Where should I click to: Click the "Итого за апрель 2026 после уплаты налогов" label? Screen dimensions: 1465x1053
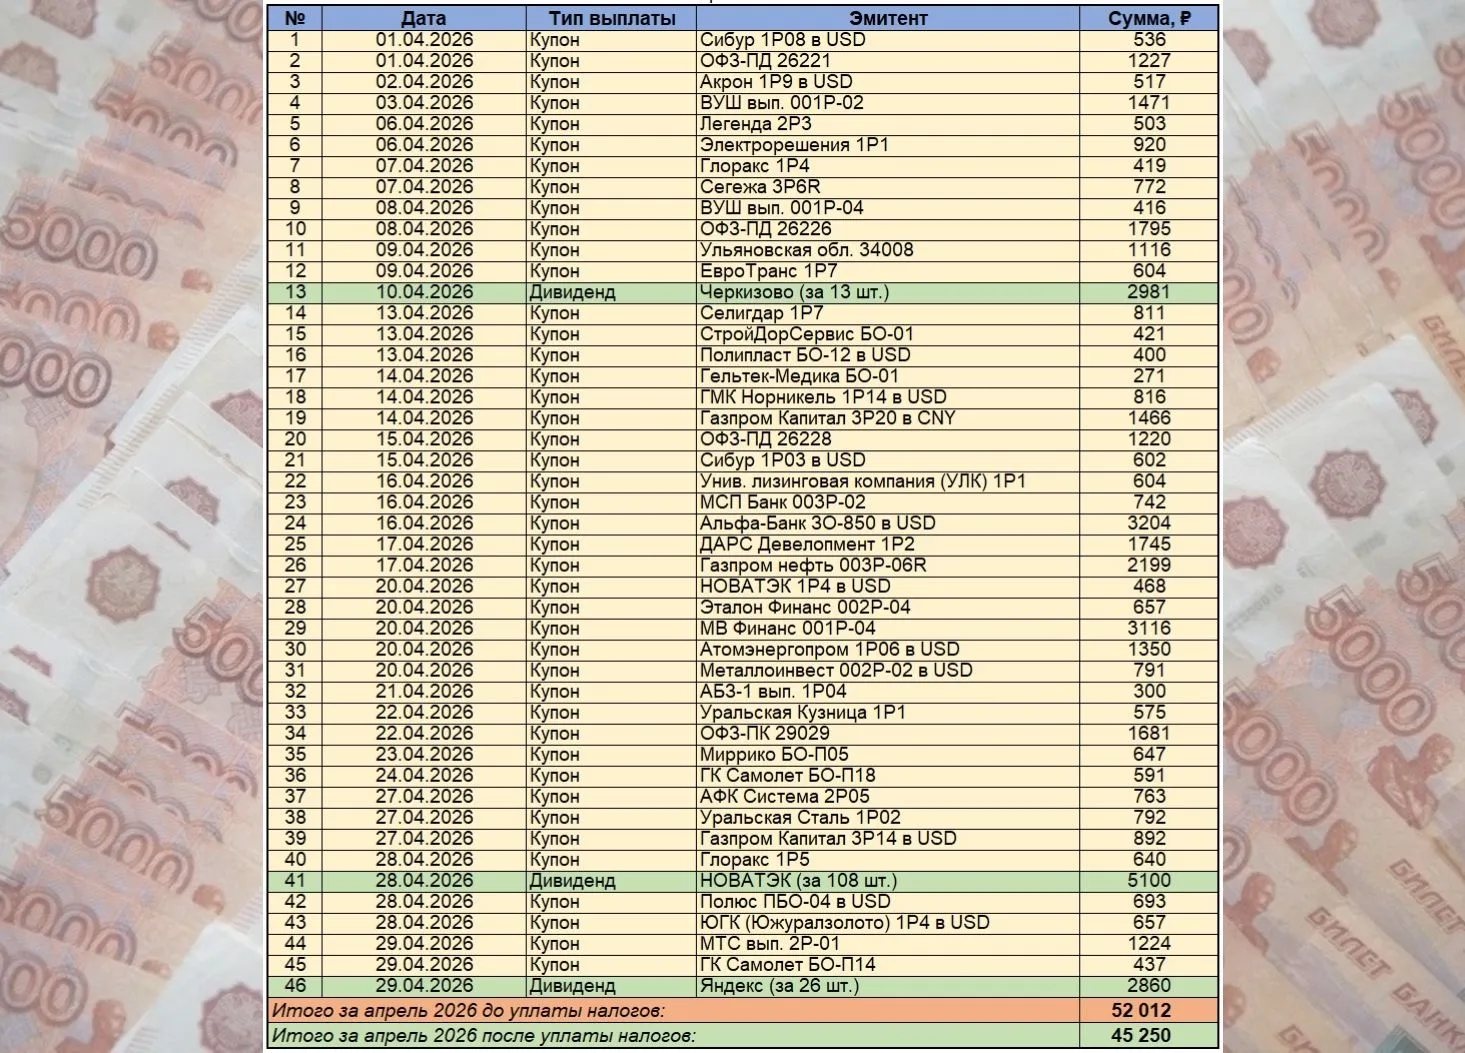pyautogui.click(x=484, y=1035)
